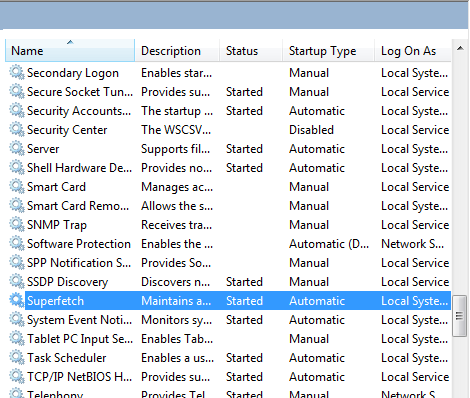Sort services by Name column header
Screen dimensions: 470x398
pyautogui.click(x=70, y=51)
